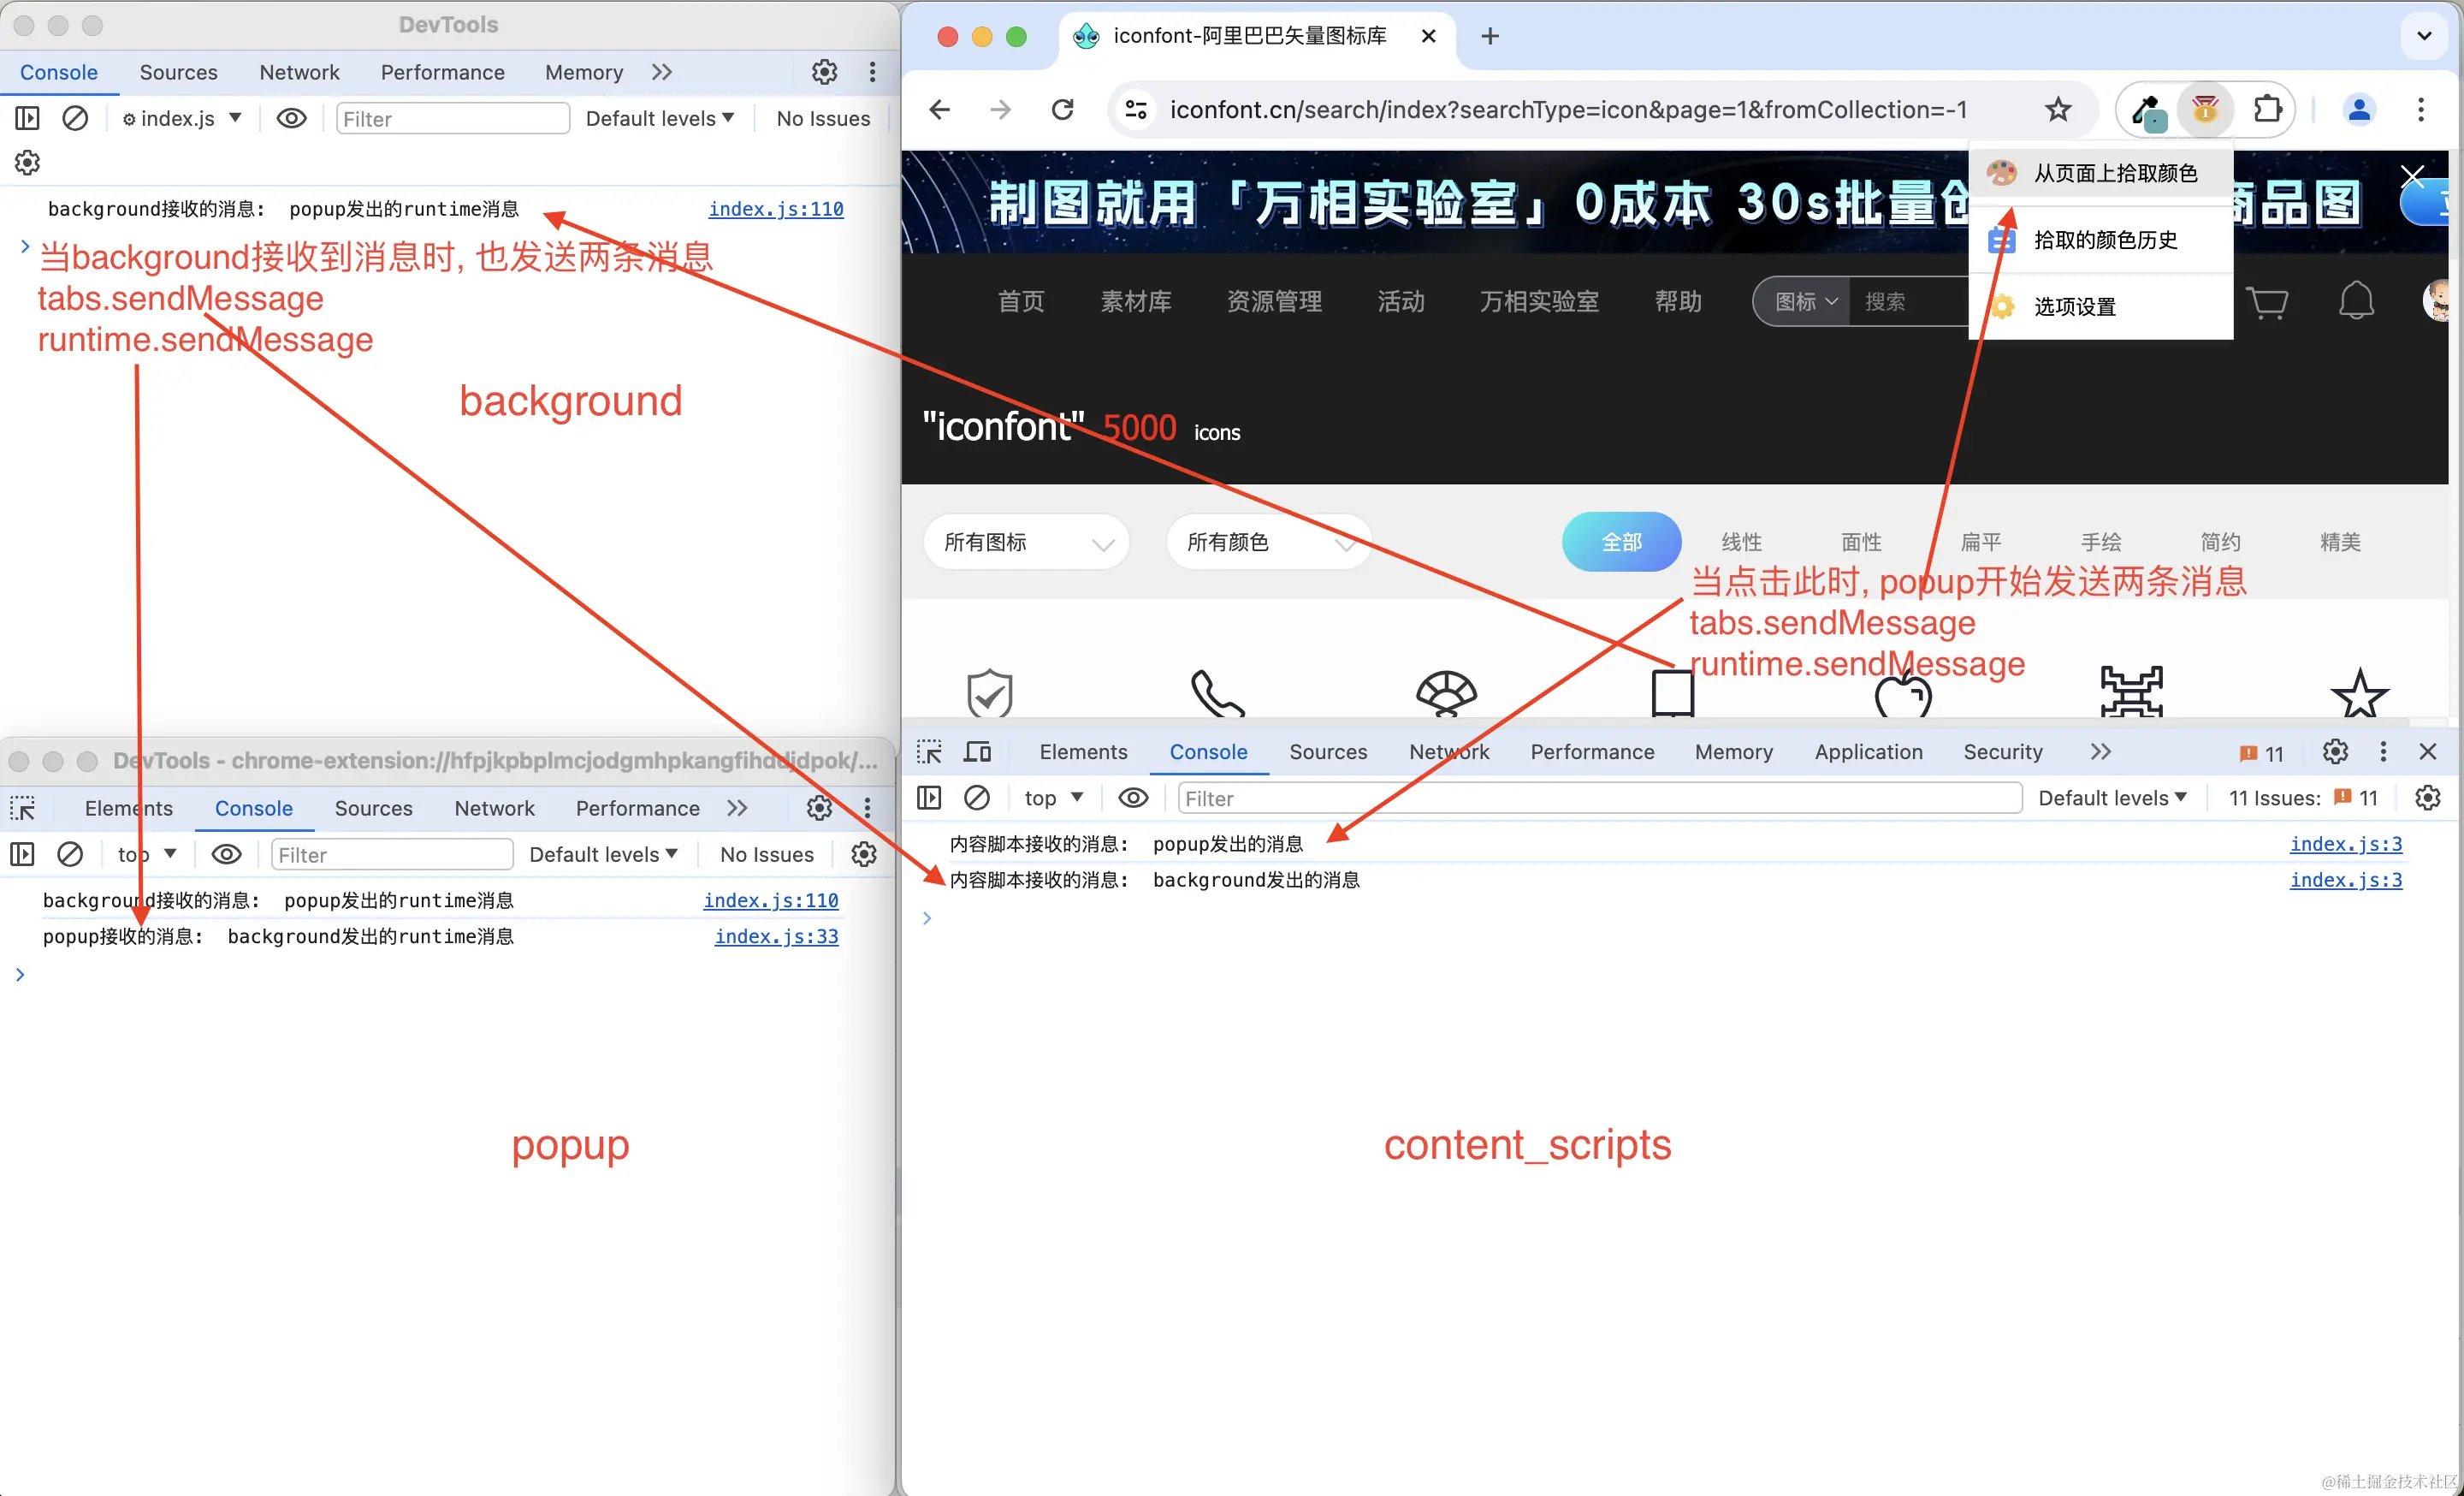Open Memory tab in background DevTools

click(584, 72)
